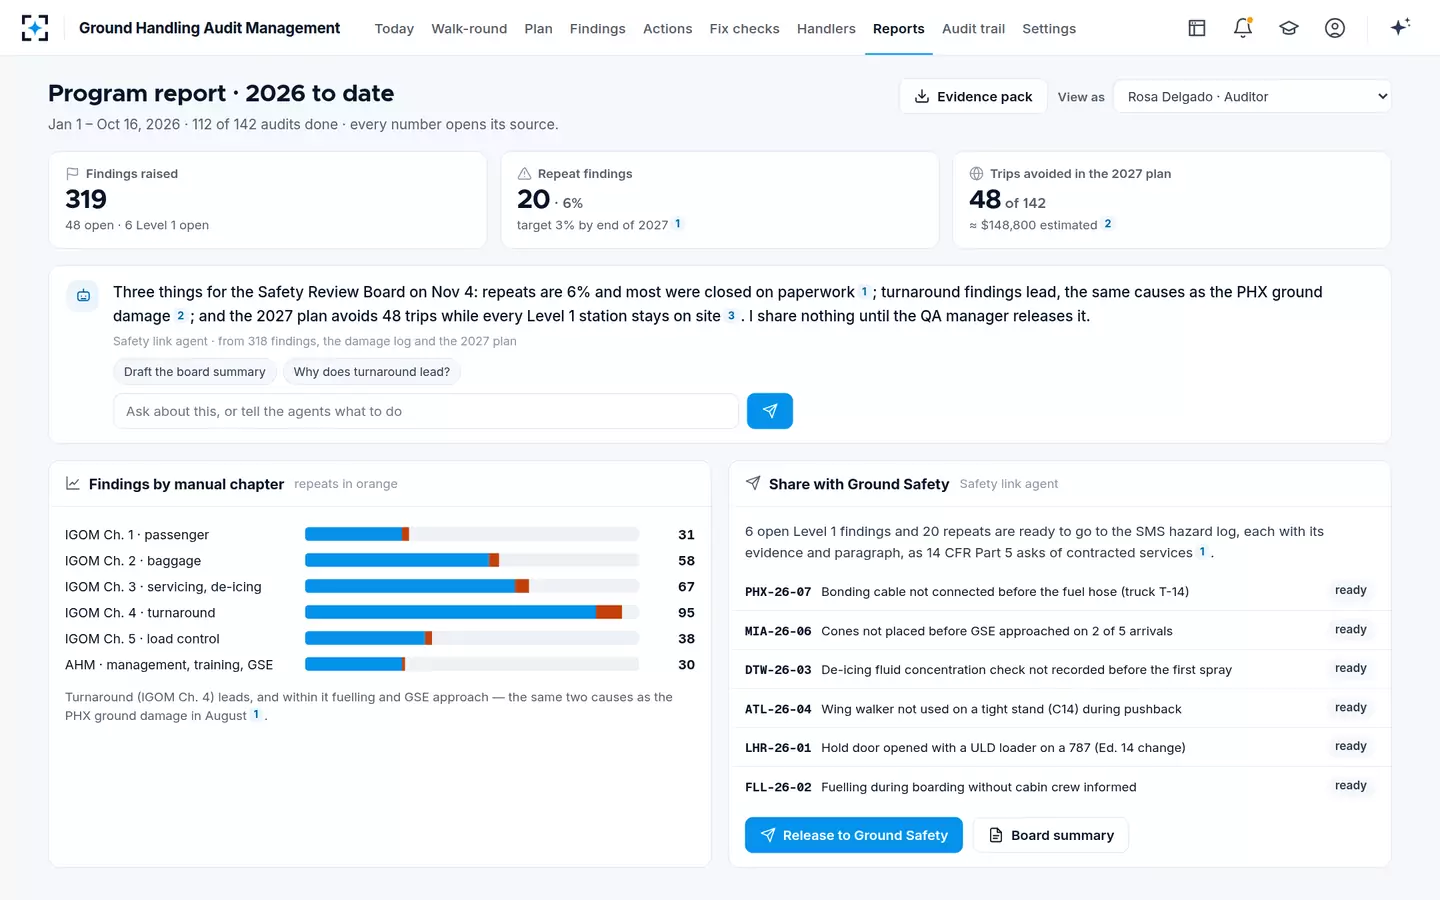The height and width of the screenshot is (900, 1440).
Task: Open the sparkle AI assistant icon
Action: (x=1400, y=27)
